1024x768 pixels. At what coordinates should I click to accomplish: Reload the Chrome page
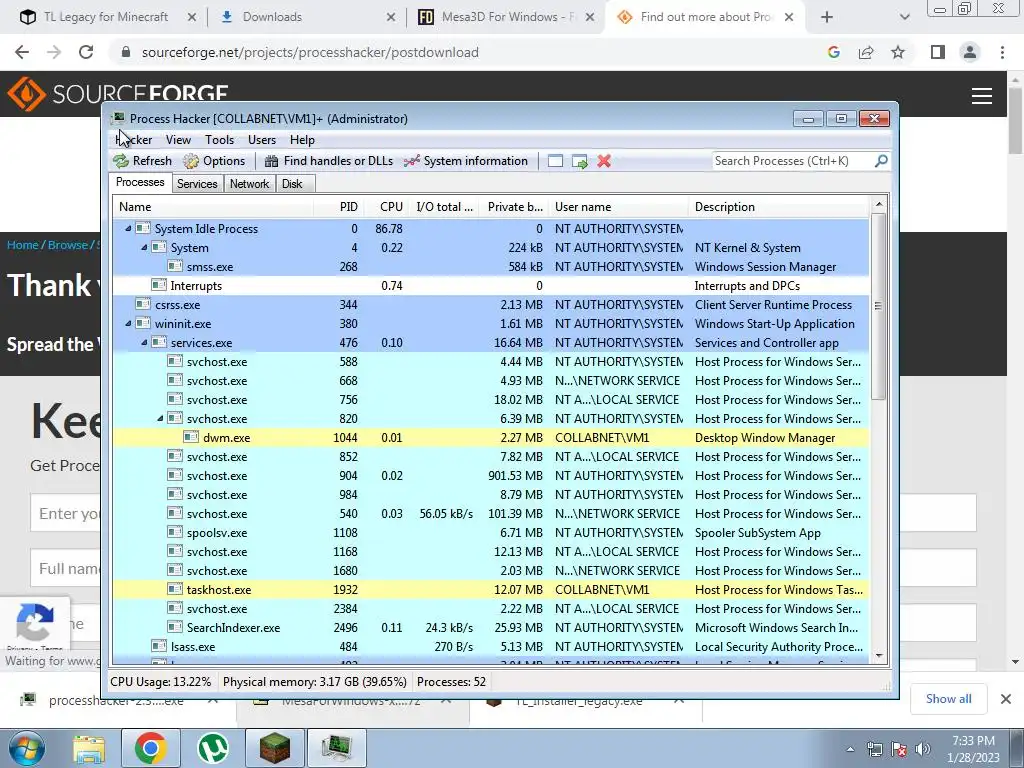[86, 52]
